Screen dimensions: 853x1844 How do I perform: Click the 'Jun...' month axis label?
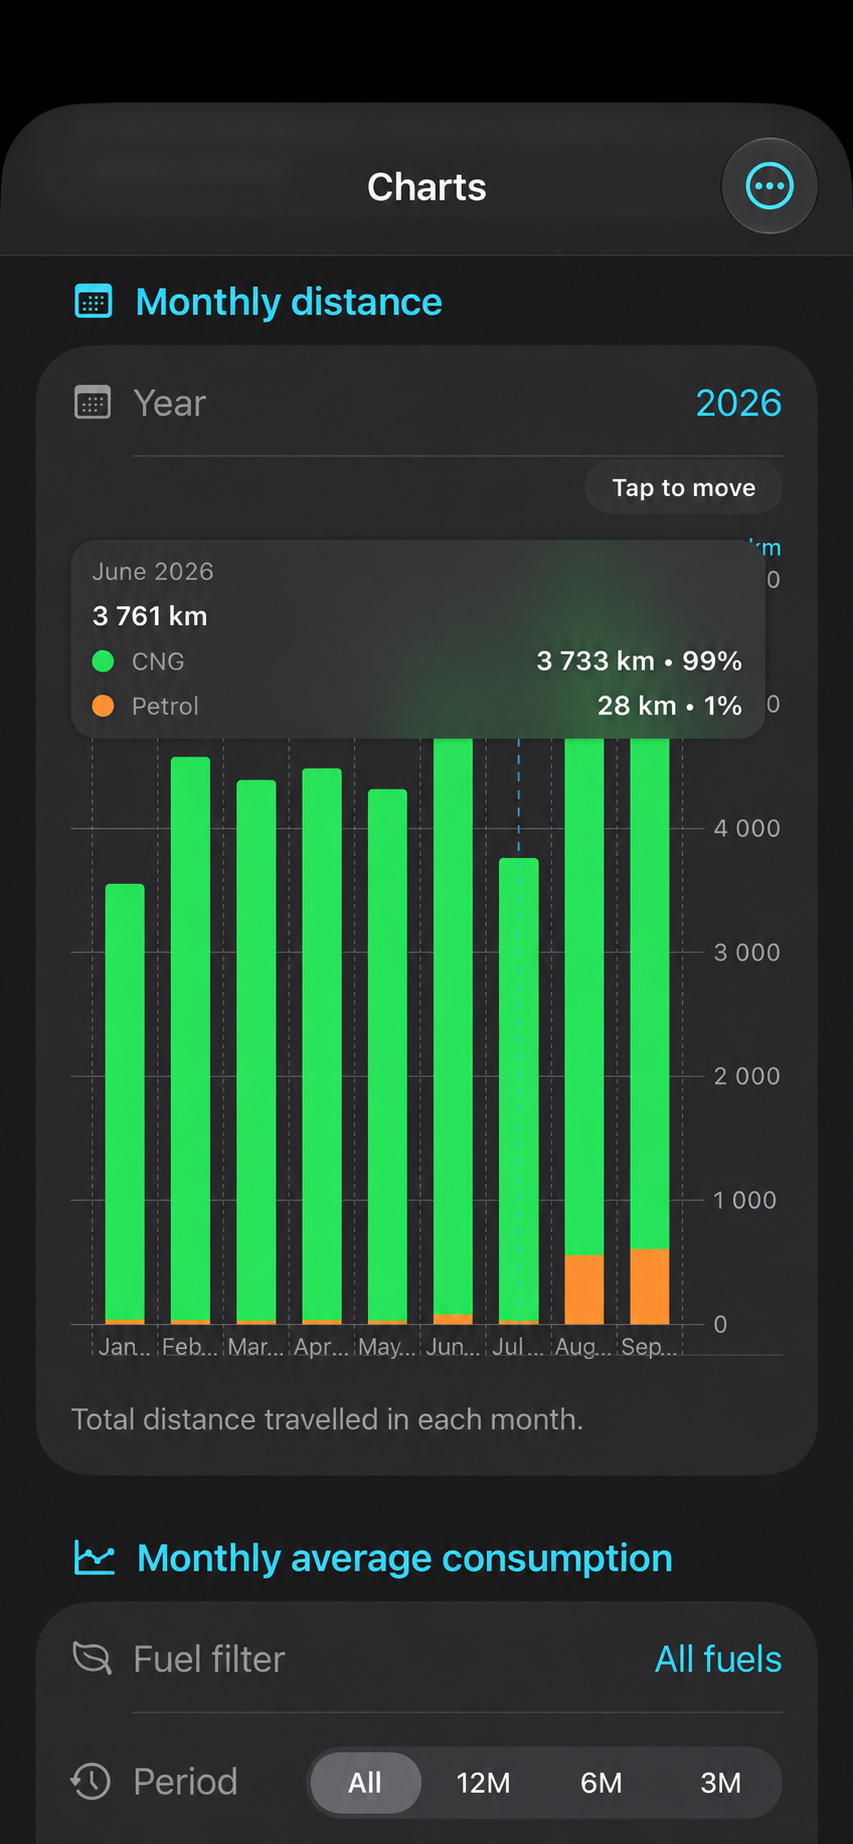tap(453, 1346)
